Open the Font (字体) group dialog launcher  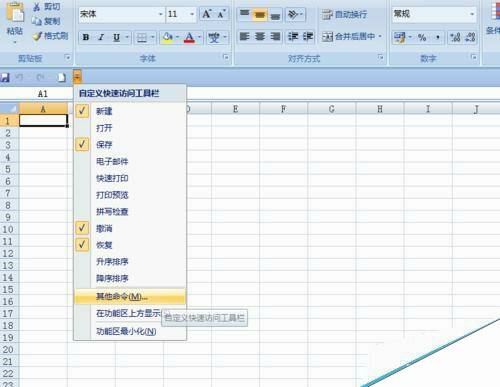coord(226,58)
